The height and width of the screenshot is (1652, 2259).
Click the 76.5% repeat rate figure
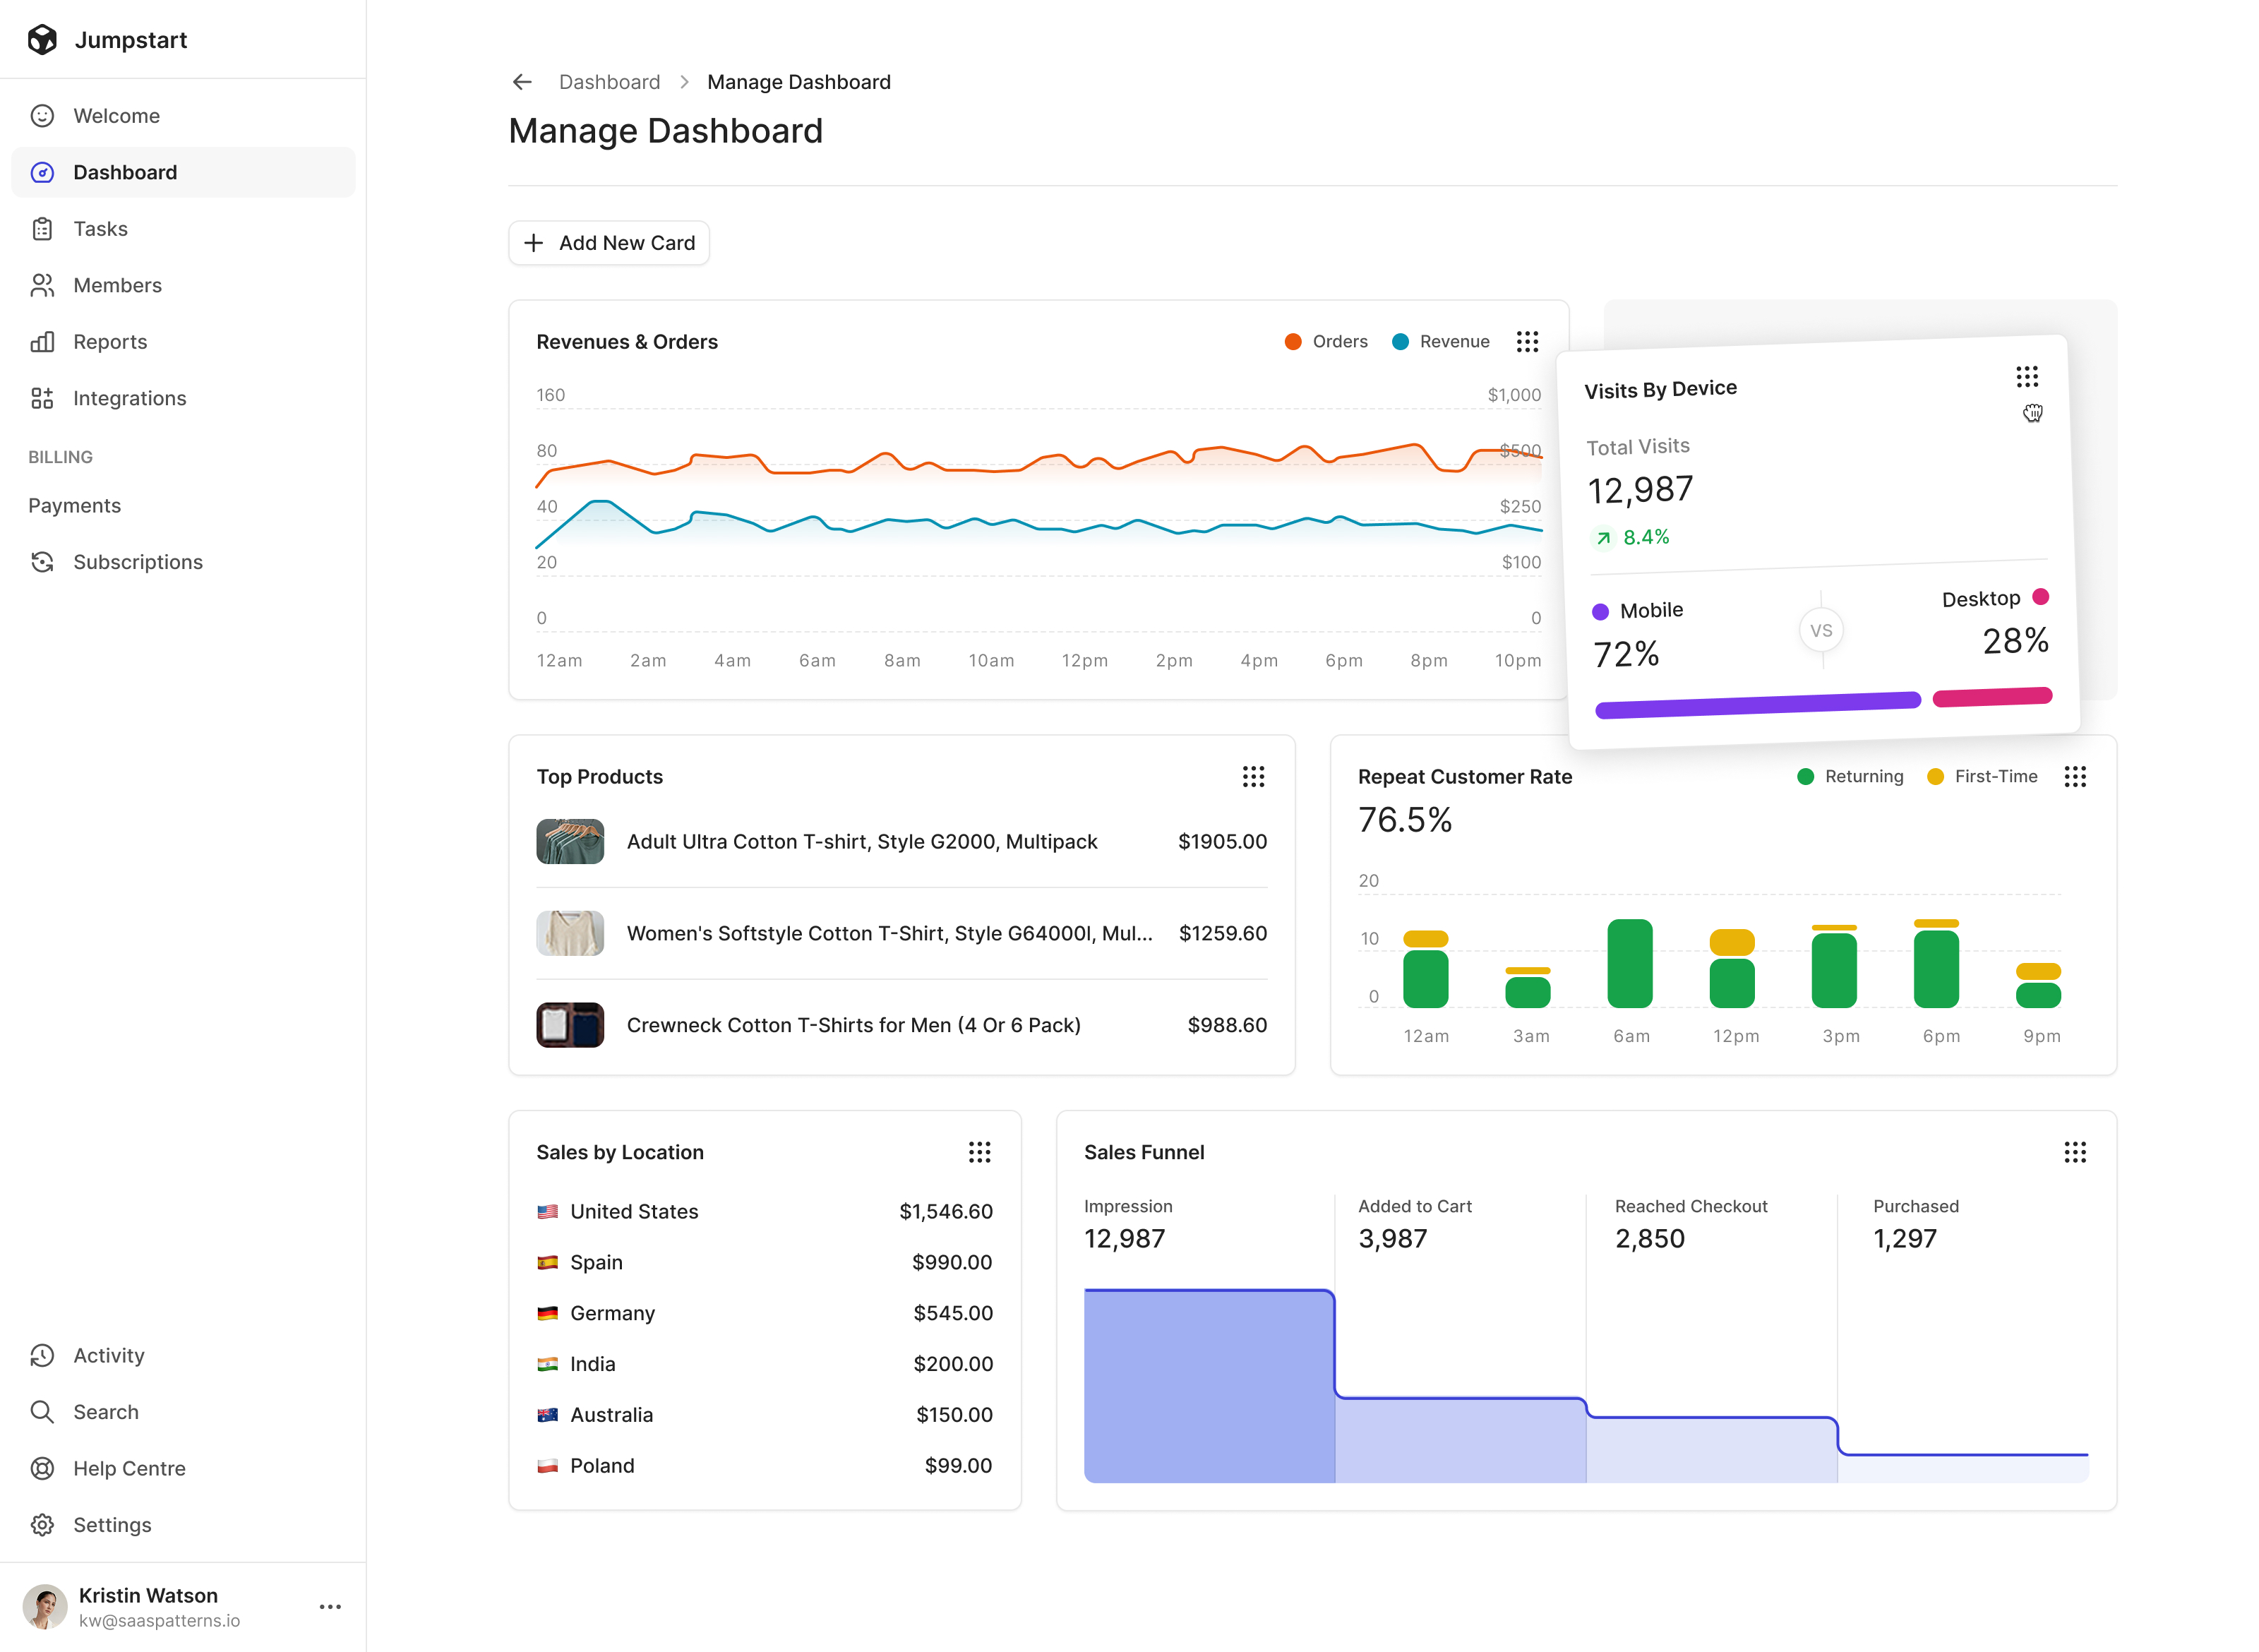1404,820
